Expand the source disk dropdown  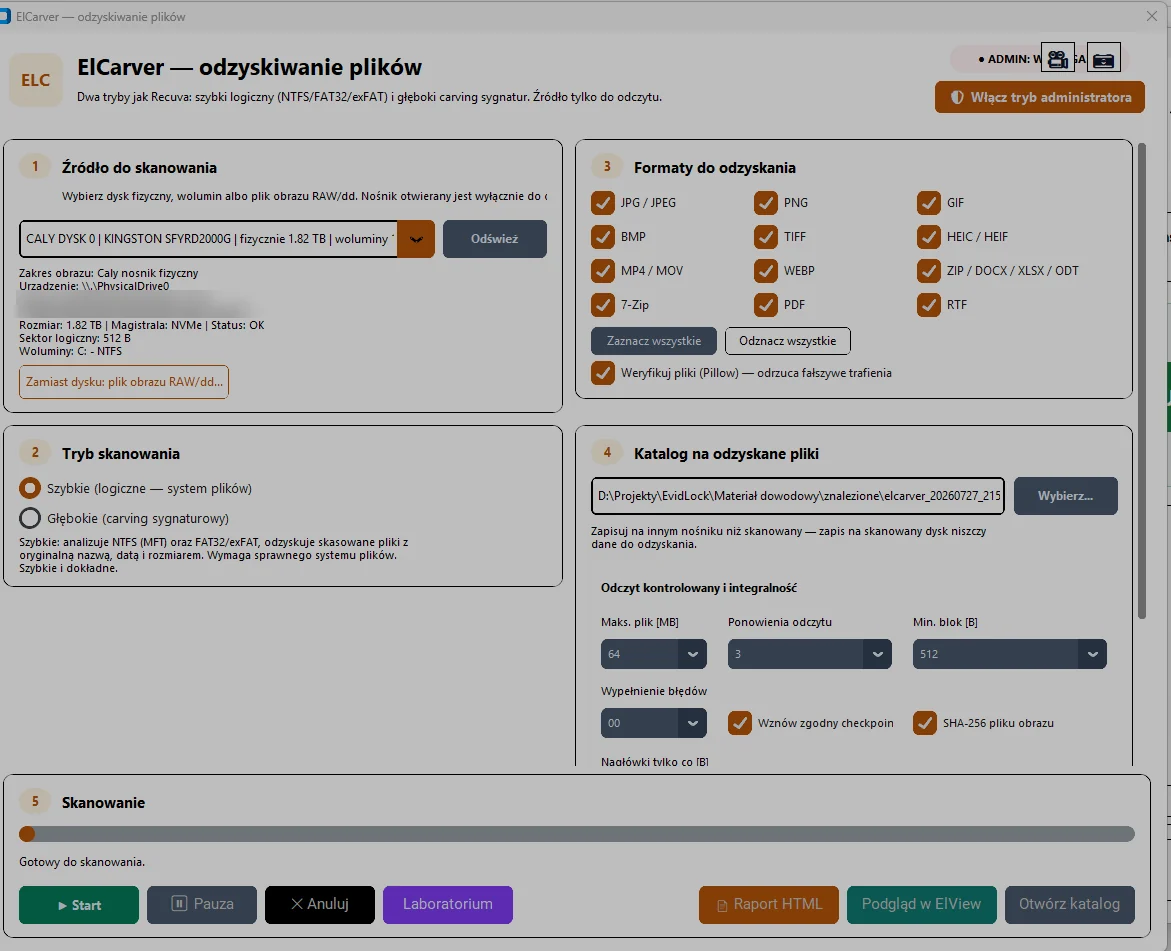416,239
